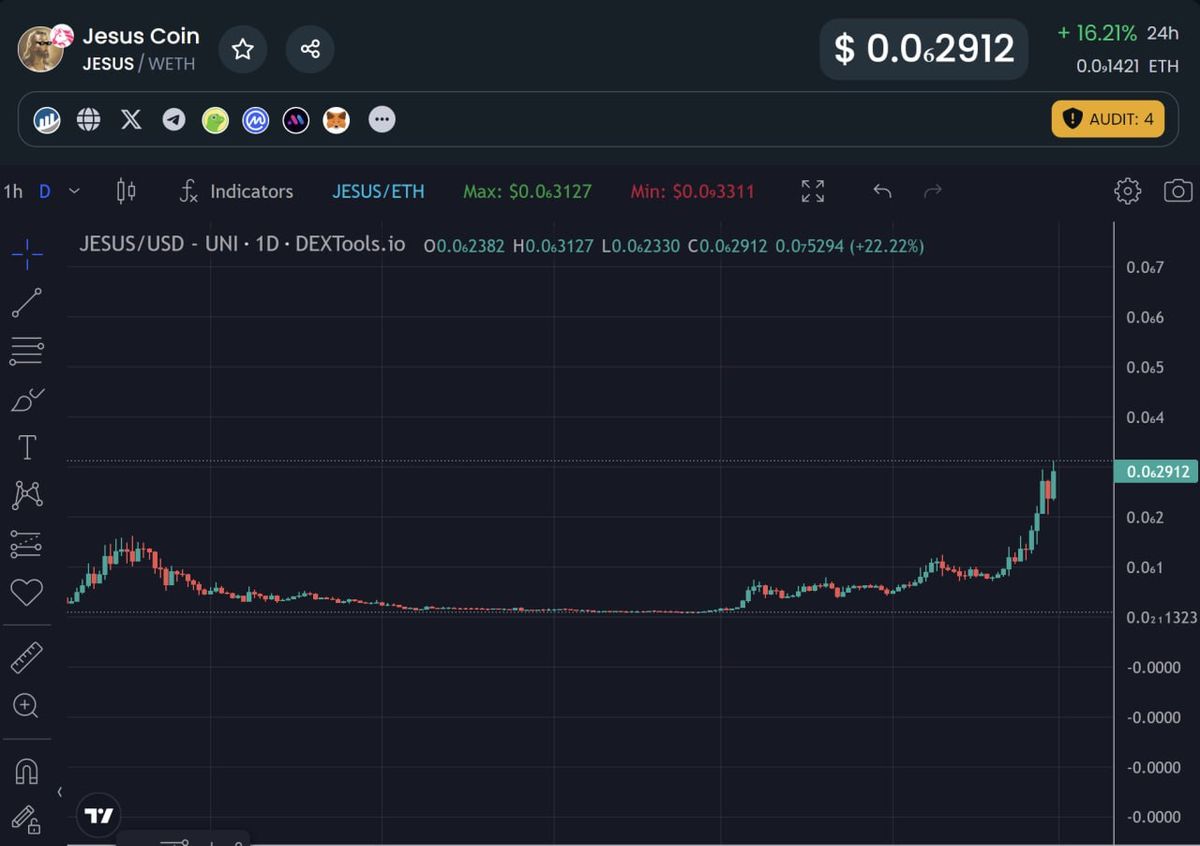Toggle lock all drawing tools
Screen dimensions: 1200x846
[x=27, y=819]
